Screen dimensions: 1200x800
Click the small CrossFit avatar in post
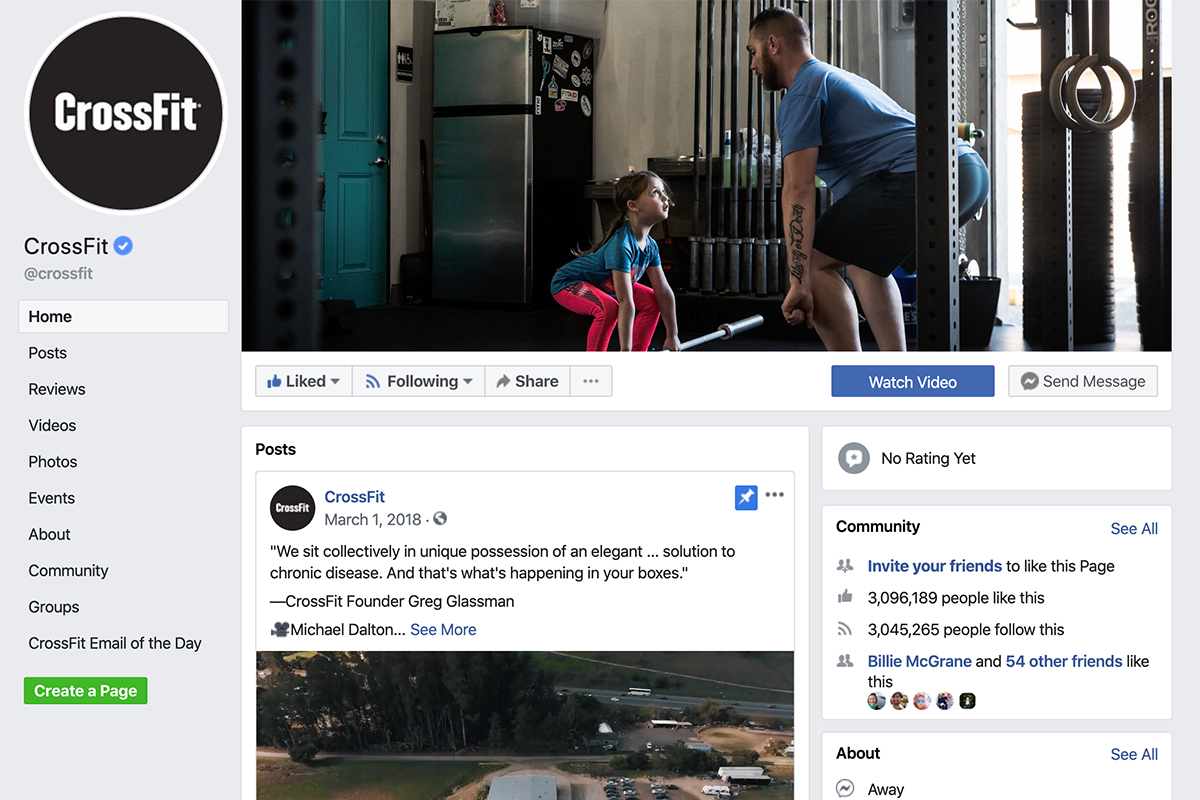[x=293, y=508]
